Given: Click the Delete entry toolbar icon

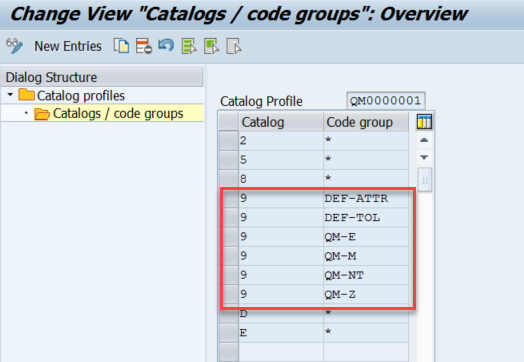Looking at the screenshot, I should point(144,46).
